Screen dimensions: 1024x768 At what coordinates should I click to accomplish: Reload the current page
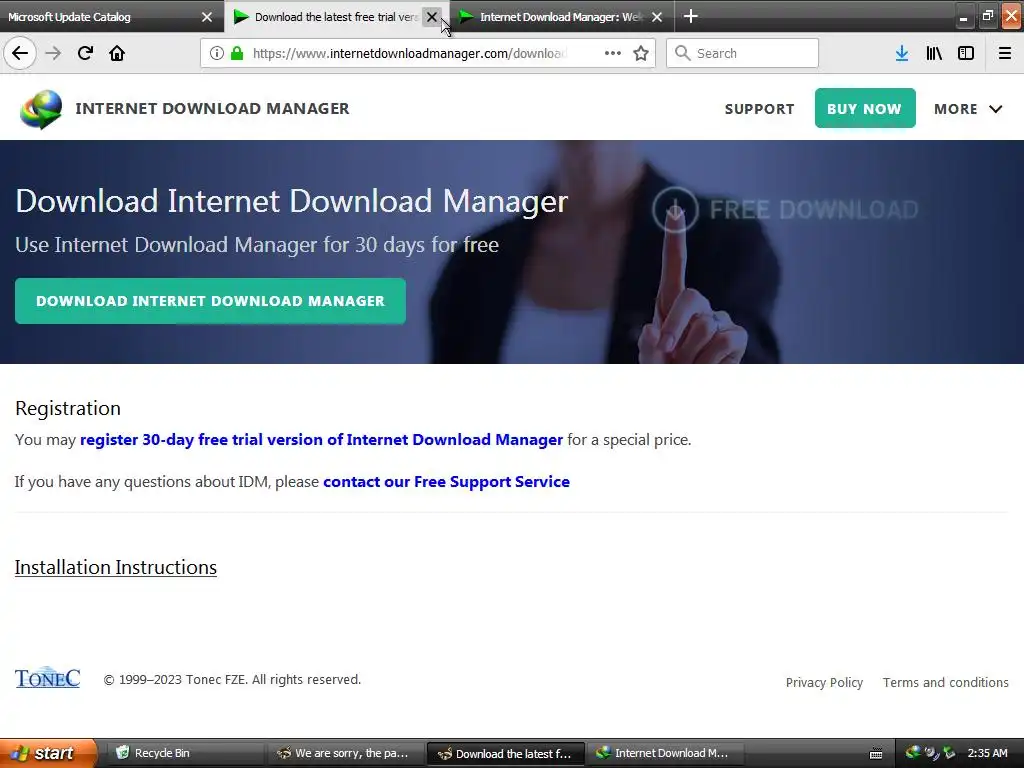coord(85,54)
